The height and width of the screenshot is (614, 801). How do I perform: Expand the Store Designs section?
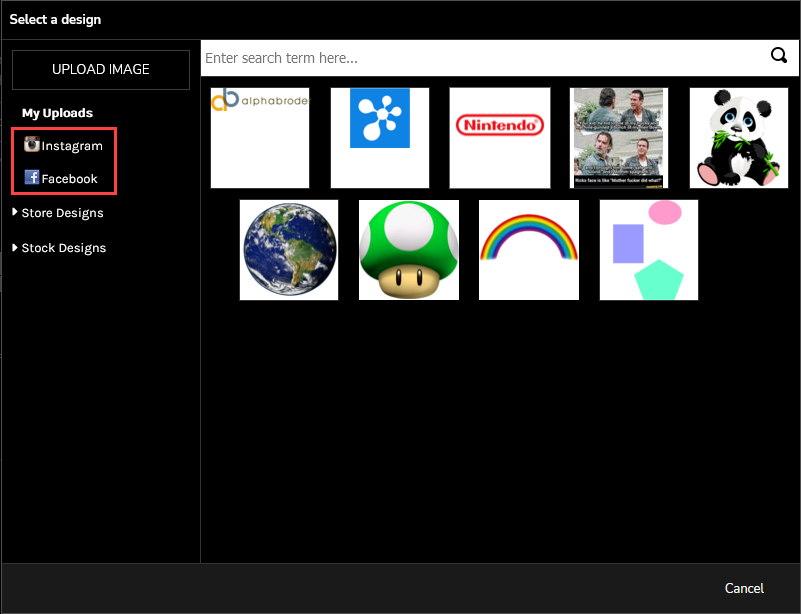15,212
